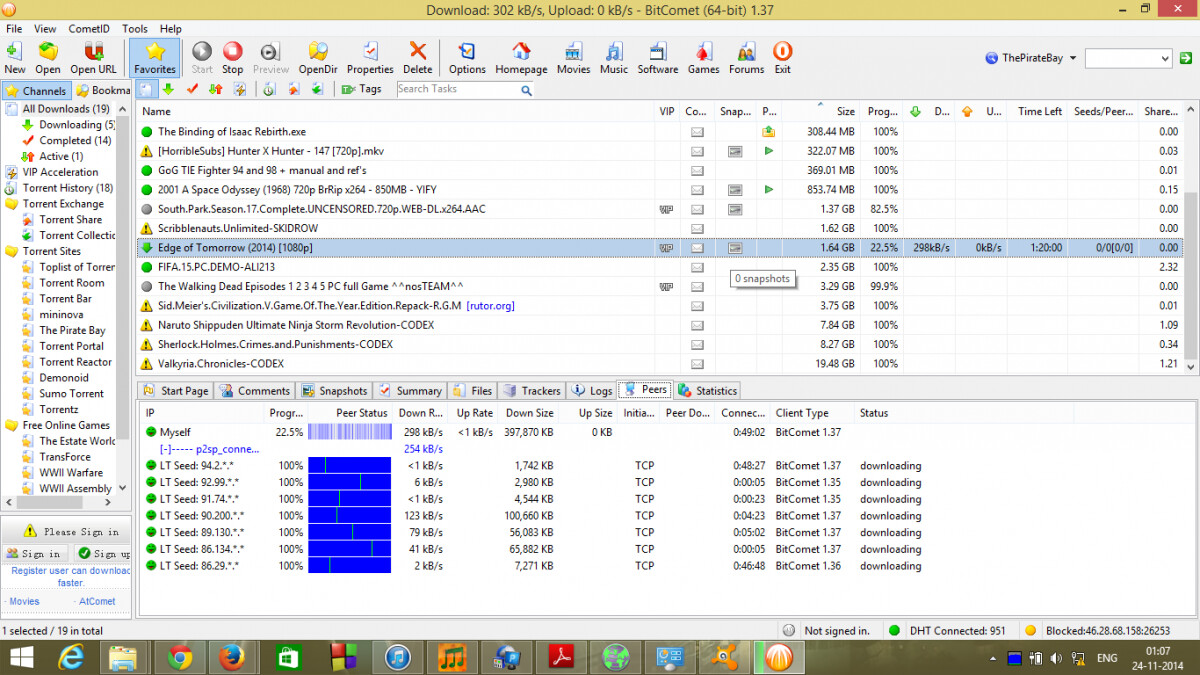
Task: Click the download list vertical scrollbar
Action: tap(1190, 250)
